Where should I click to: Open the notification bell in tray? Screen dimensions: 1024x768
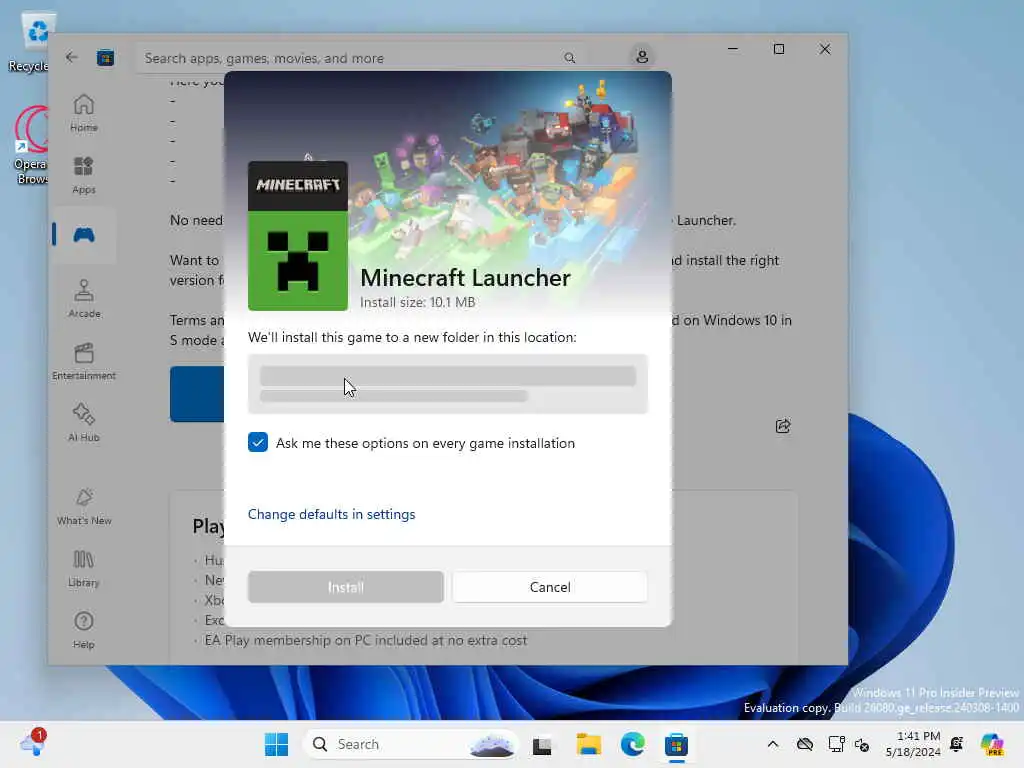(957, 744)
